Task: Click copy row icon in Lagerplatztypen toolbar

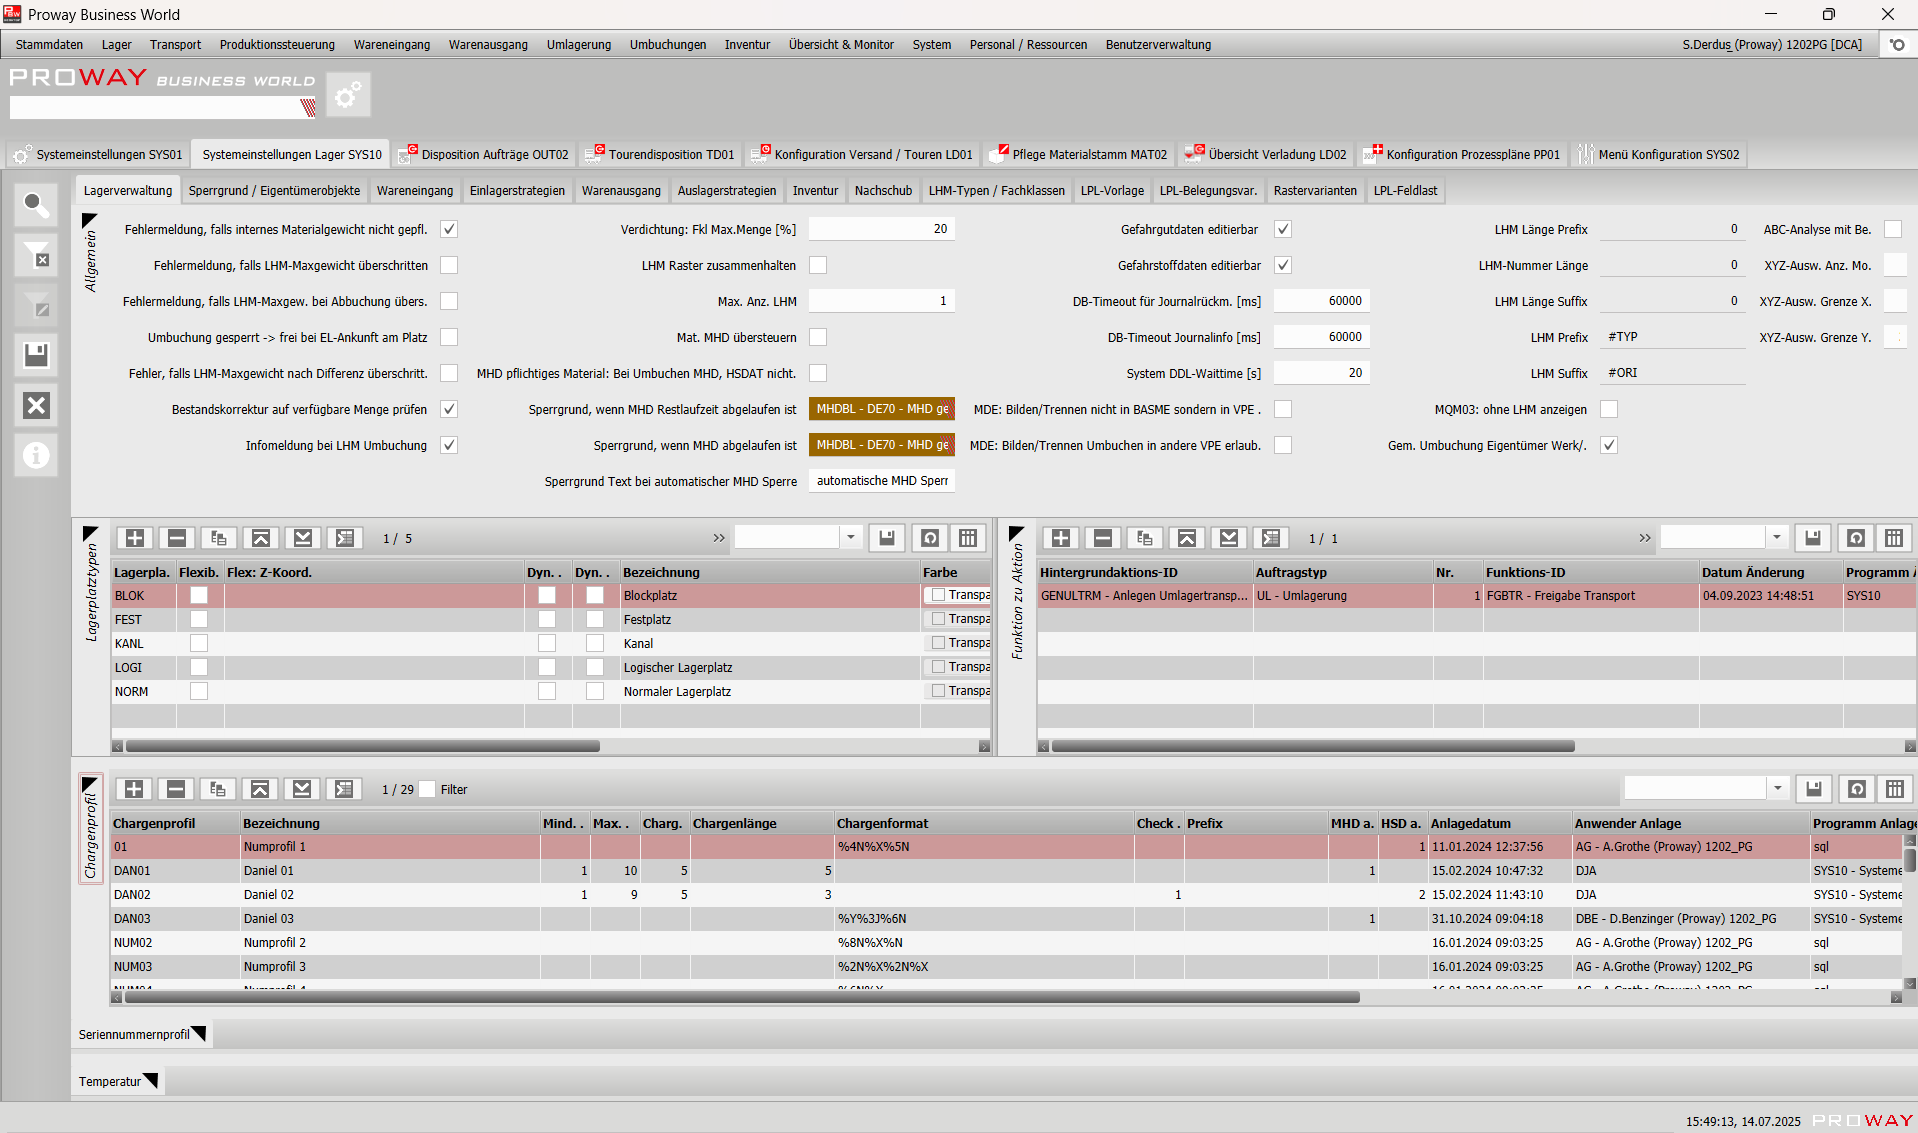Action: [x=219, y=538]
